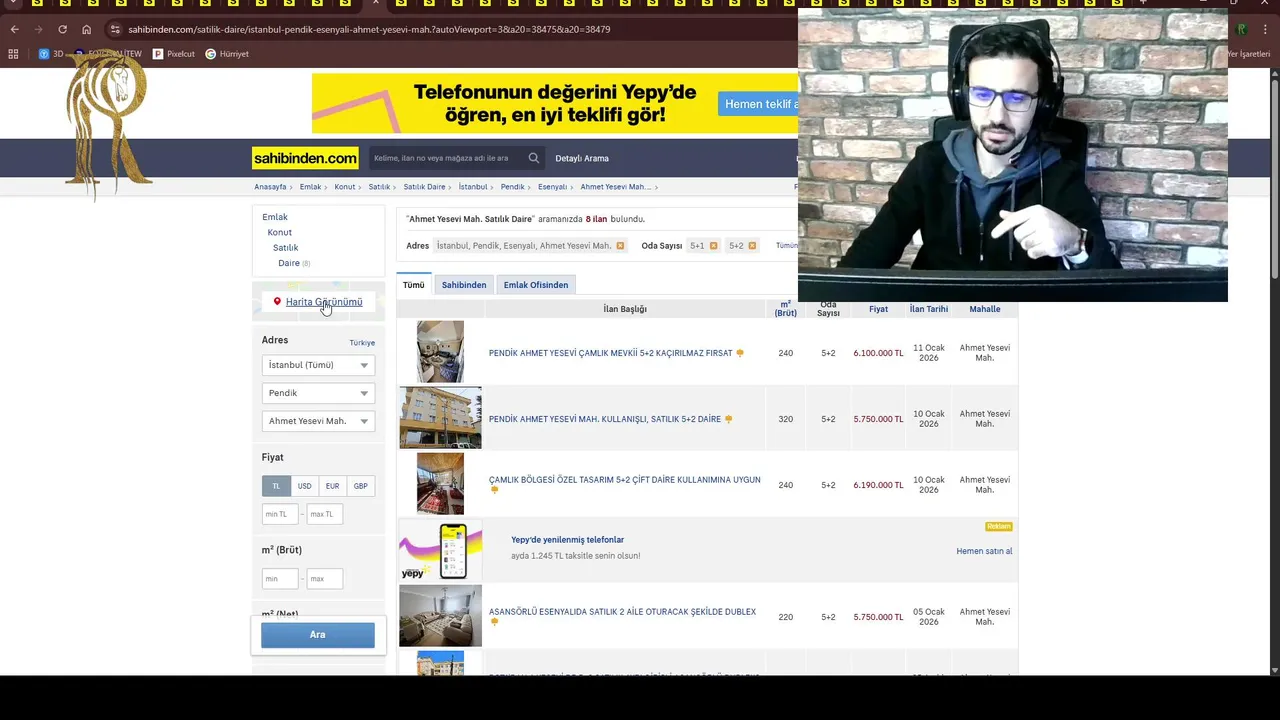
Task: Open ÇAMLIK BÖLGESİ ÖZEL TASARIM listing title
Action: coord(624,480)
